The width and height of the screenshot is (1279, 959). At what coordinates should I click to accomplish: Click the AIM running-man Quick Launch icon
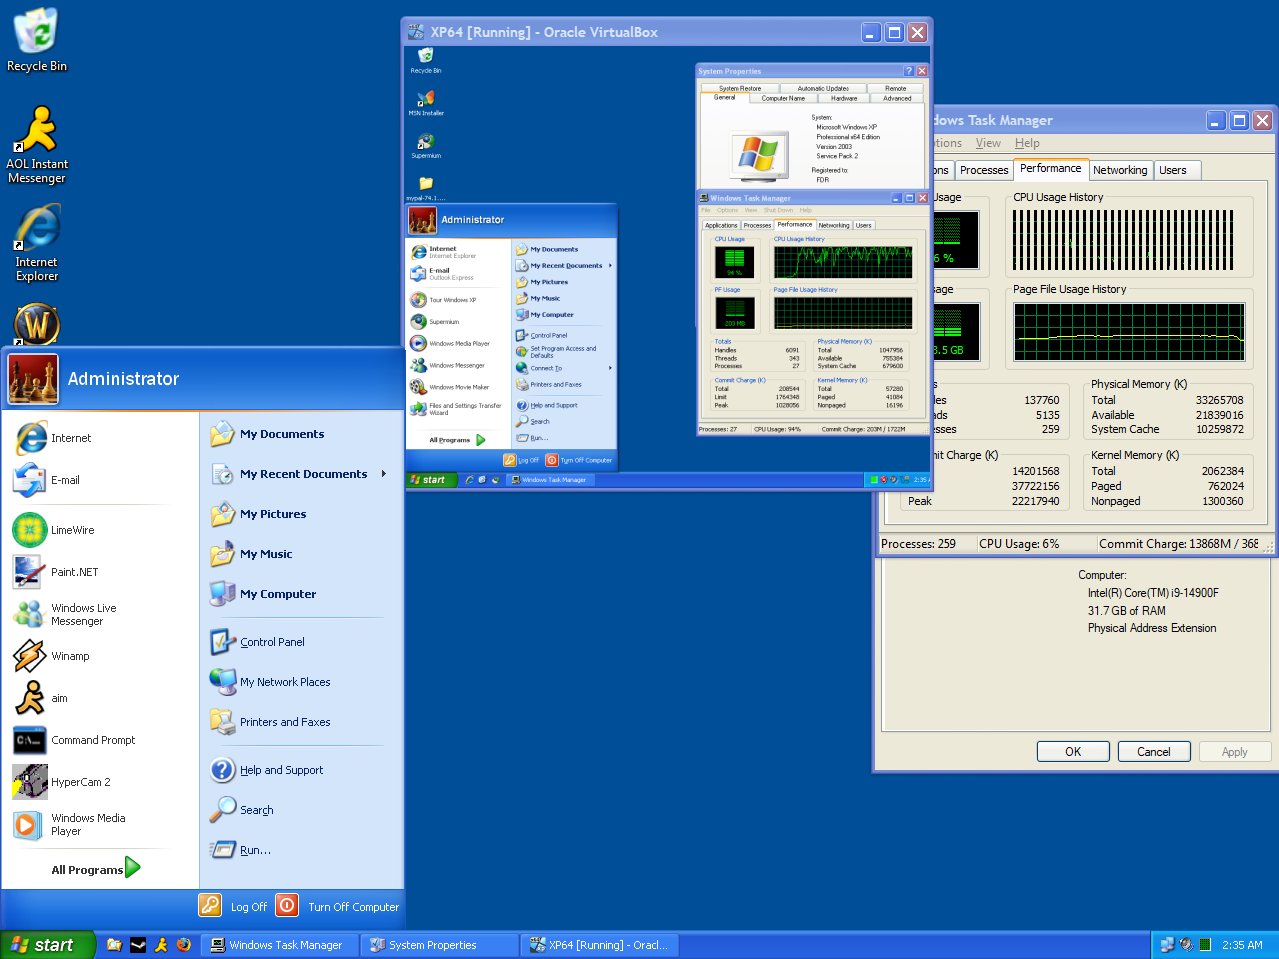[161, 944]
